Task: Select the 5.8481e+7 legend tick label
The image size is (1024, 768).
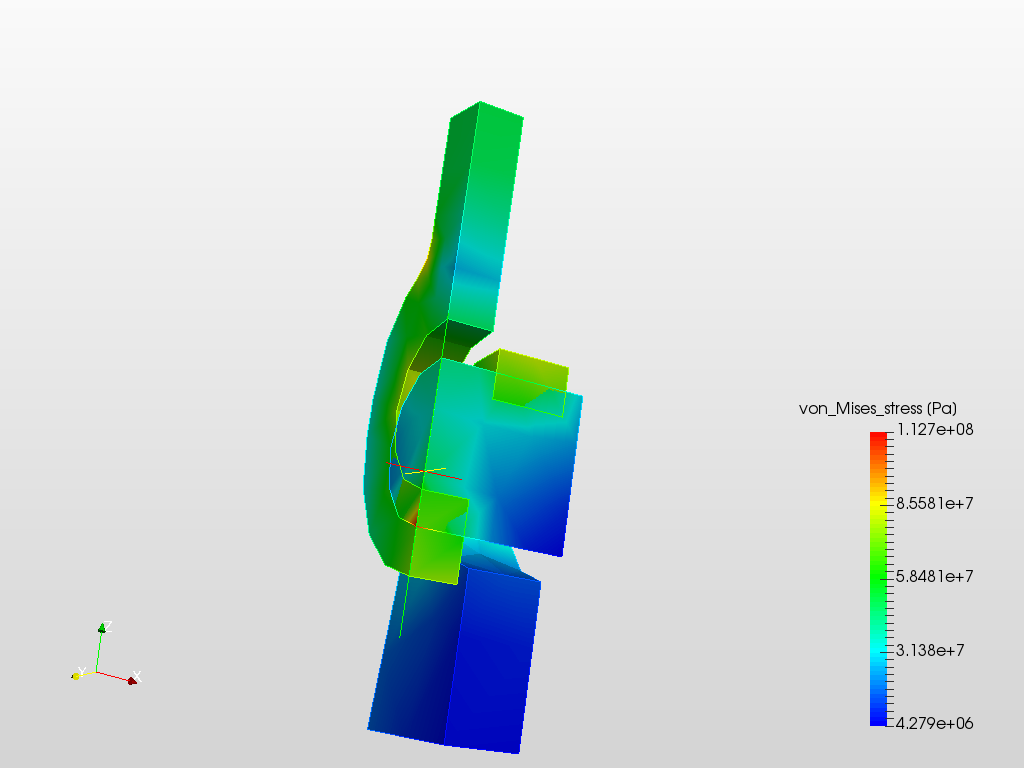Action: pyautogui.click(x=935, y=577)
